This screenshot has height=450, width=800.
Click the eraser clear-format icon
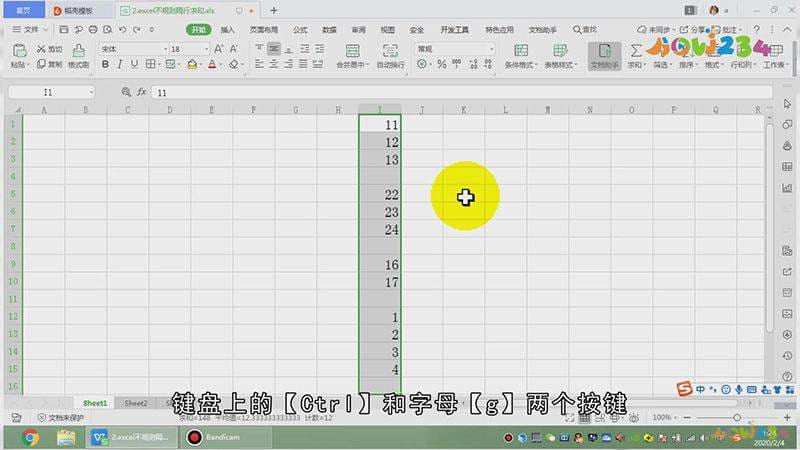point(234,64)
